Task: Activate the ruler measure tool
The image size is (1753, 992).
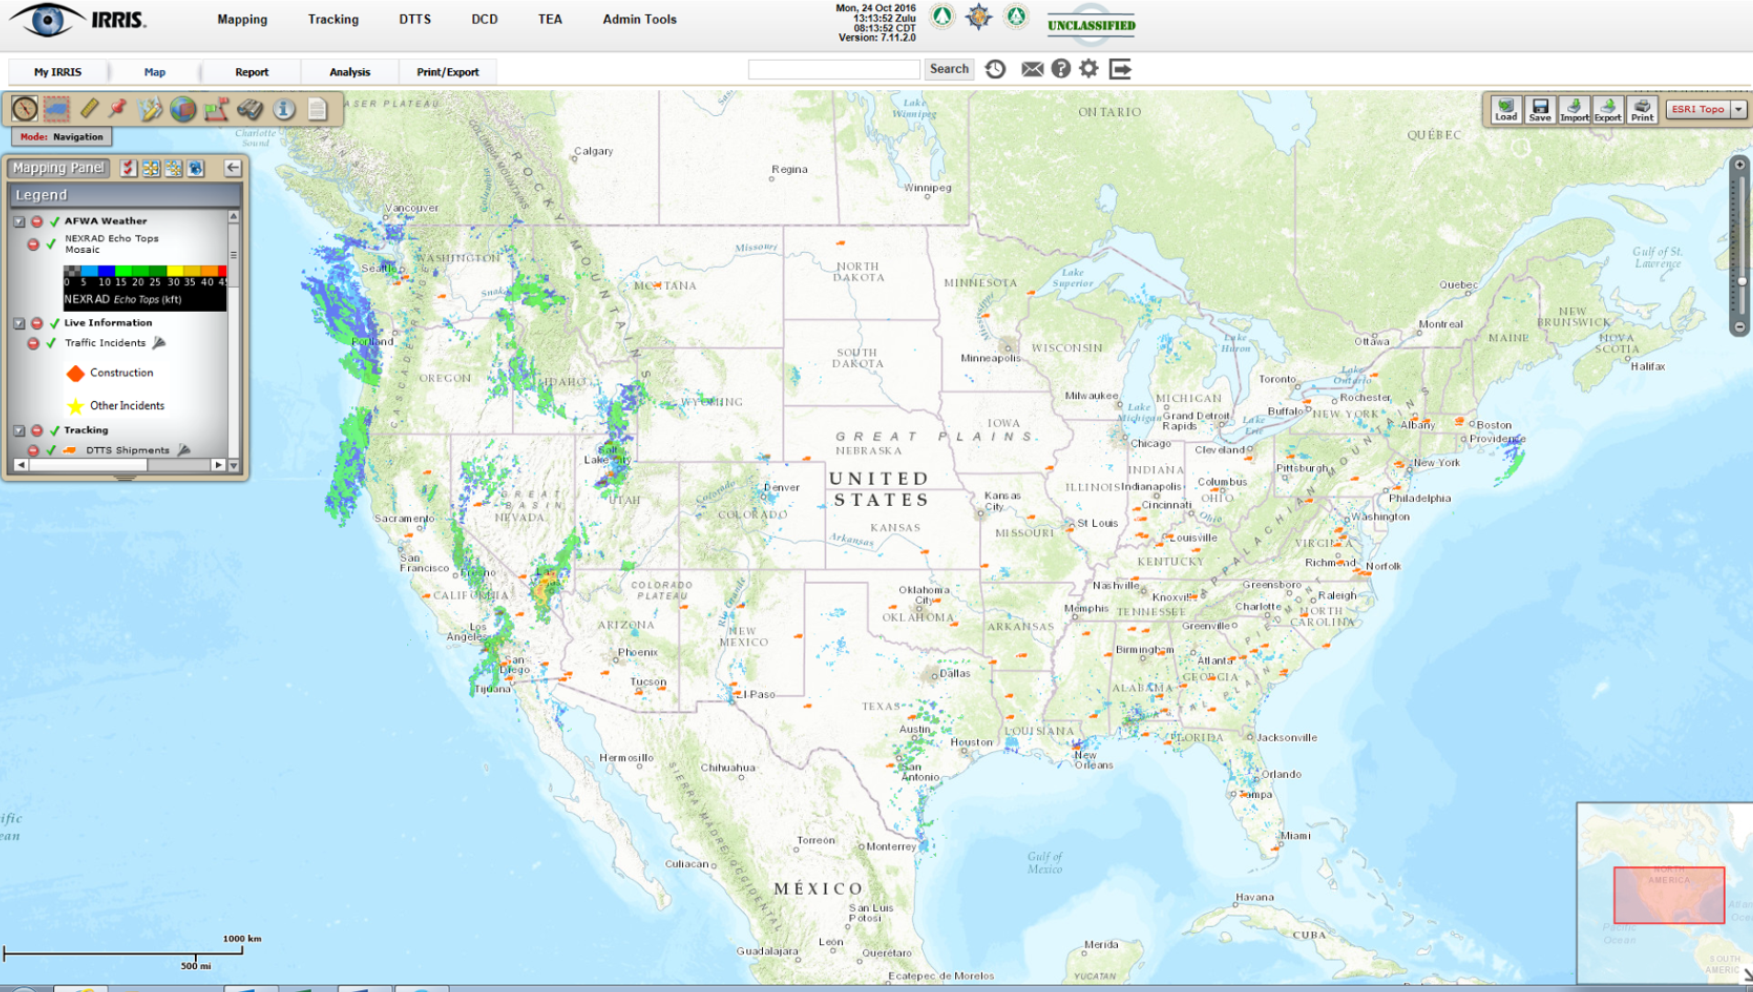Action: click(x=89, y=108)
